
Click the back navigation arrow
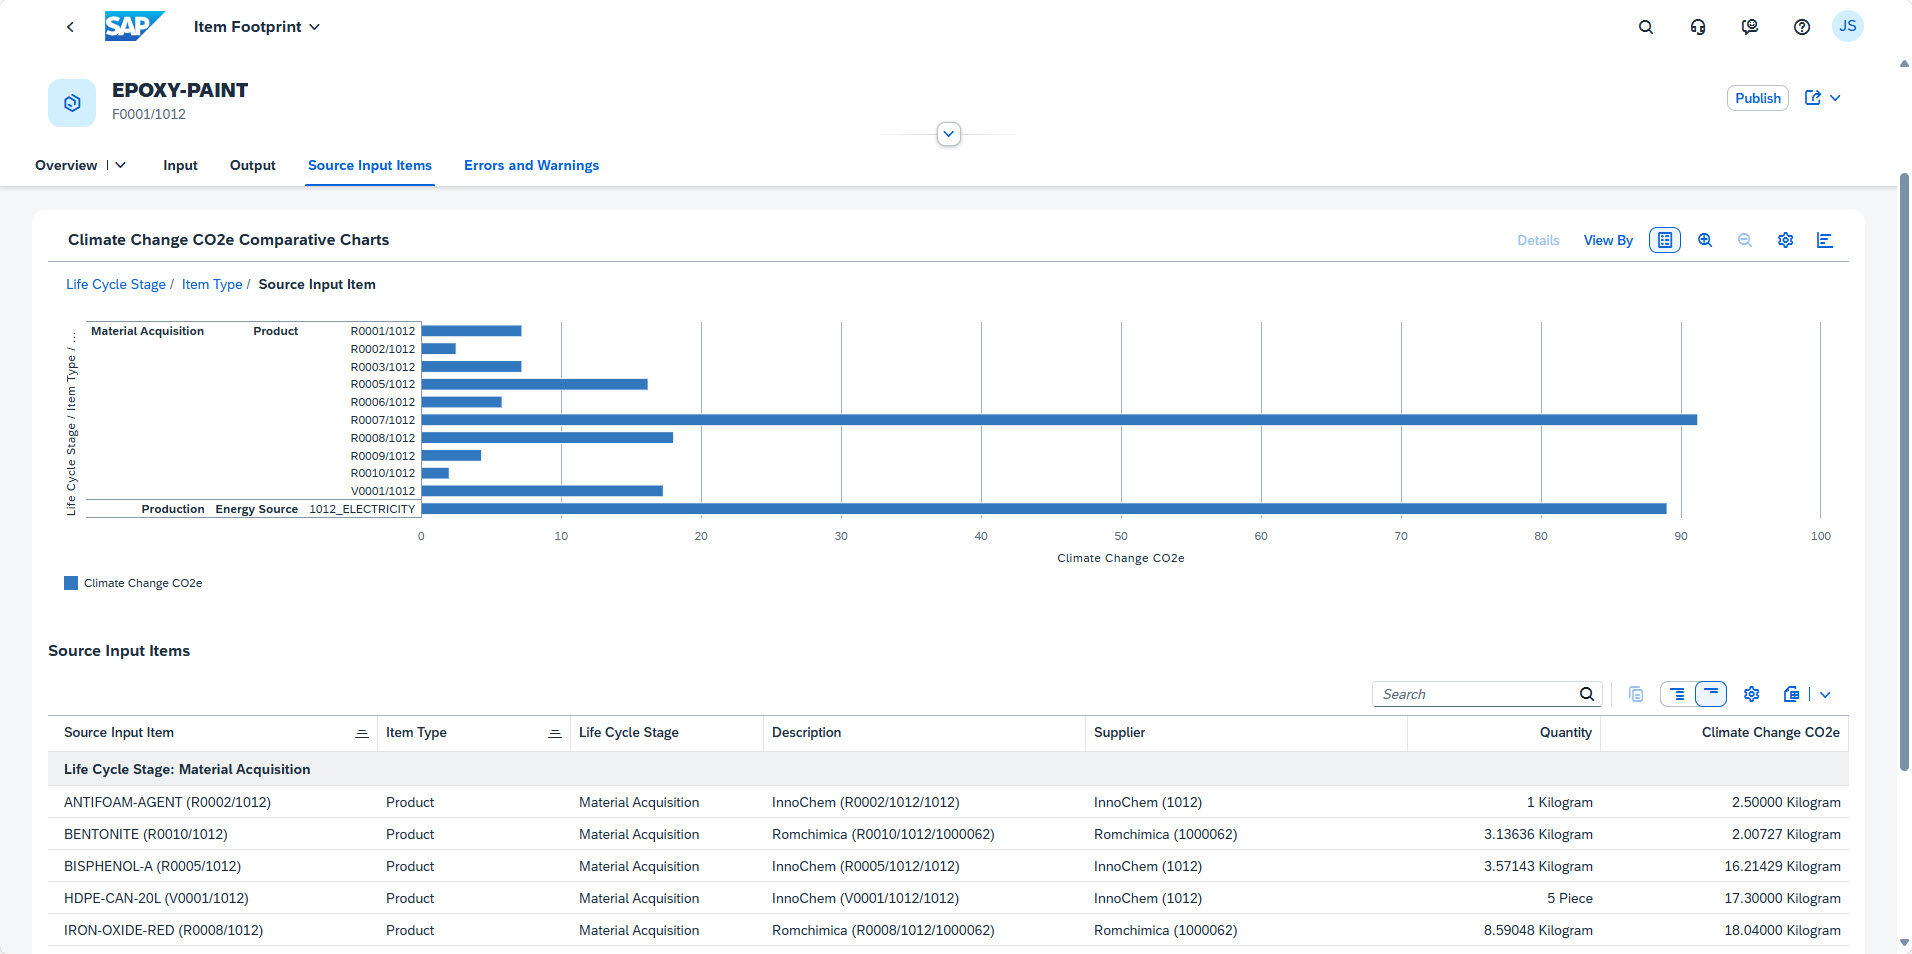70,27
